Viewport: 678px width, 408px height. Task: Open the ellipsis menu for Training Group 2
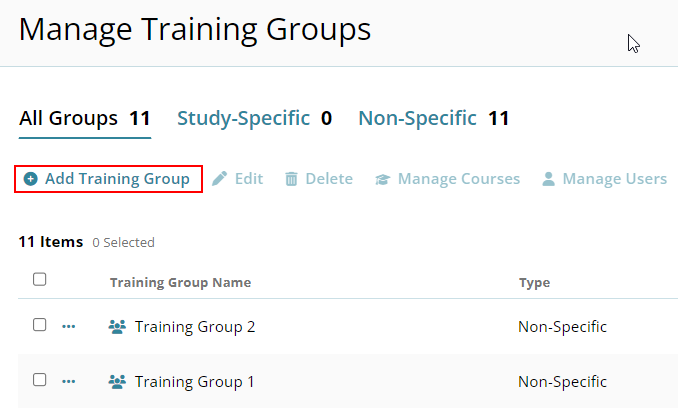(69, 326)
